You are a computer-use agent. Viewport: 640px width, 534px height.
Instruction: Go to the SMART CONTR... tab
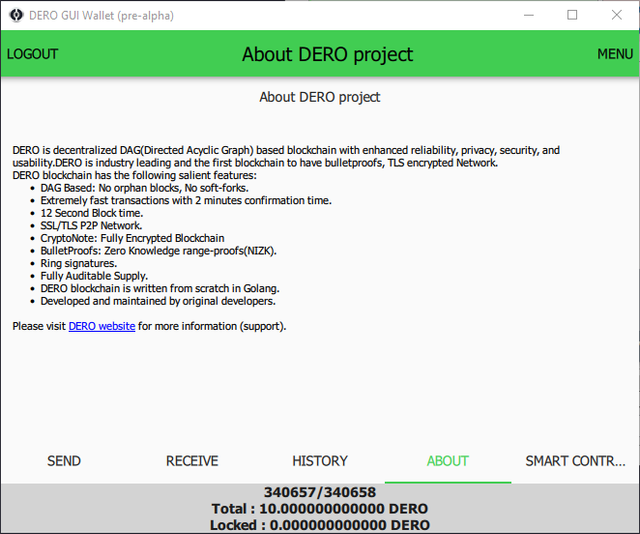pos(575,461)
